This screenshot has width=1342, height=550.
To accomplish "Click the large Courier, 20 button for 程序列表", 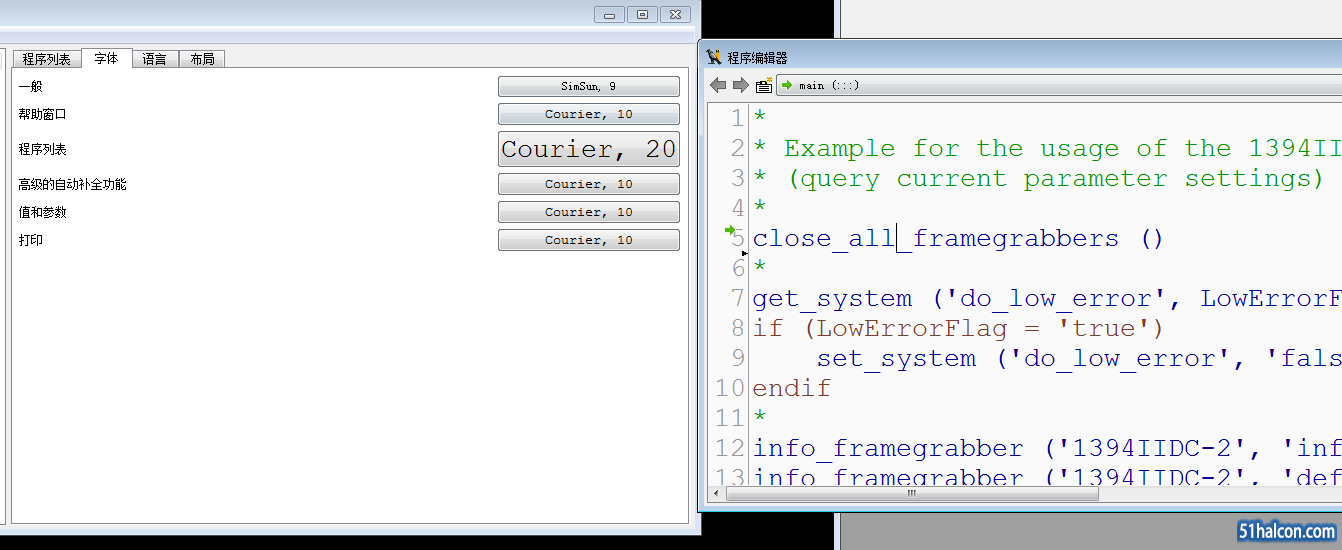I will click(589, 149).
